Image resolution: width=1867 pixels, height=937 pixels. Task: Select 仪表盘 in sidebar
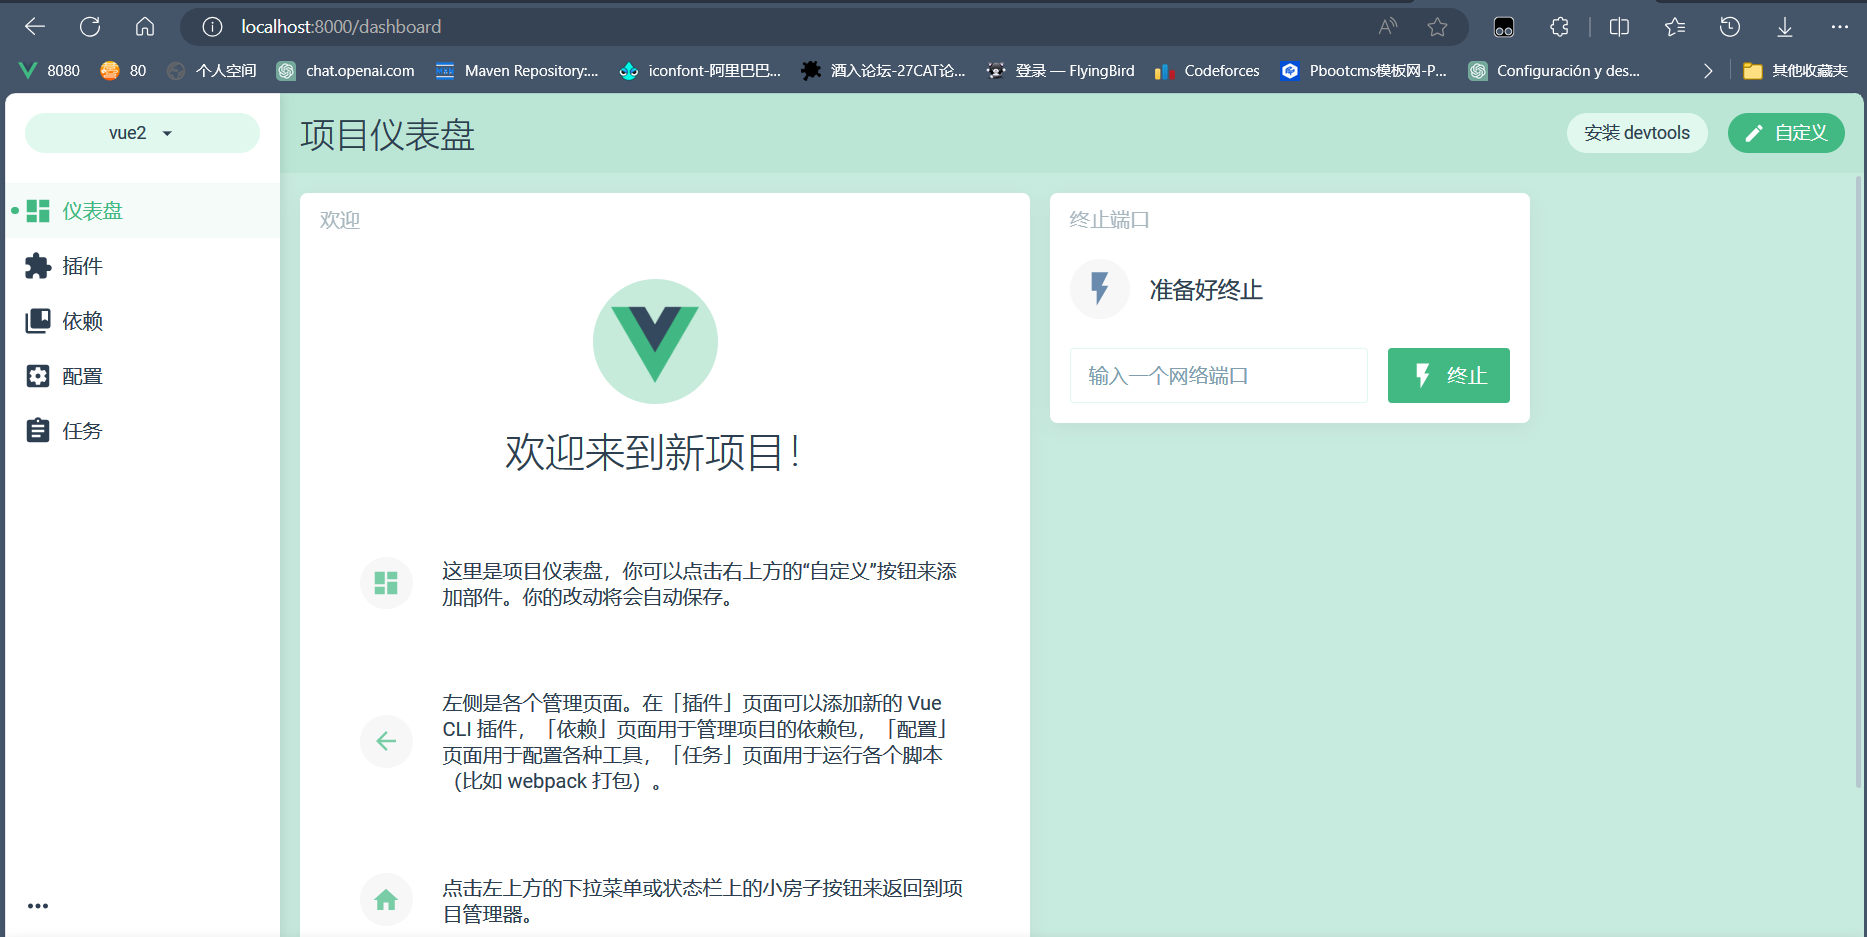(142, 211)
